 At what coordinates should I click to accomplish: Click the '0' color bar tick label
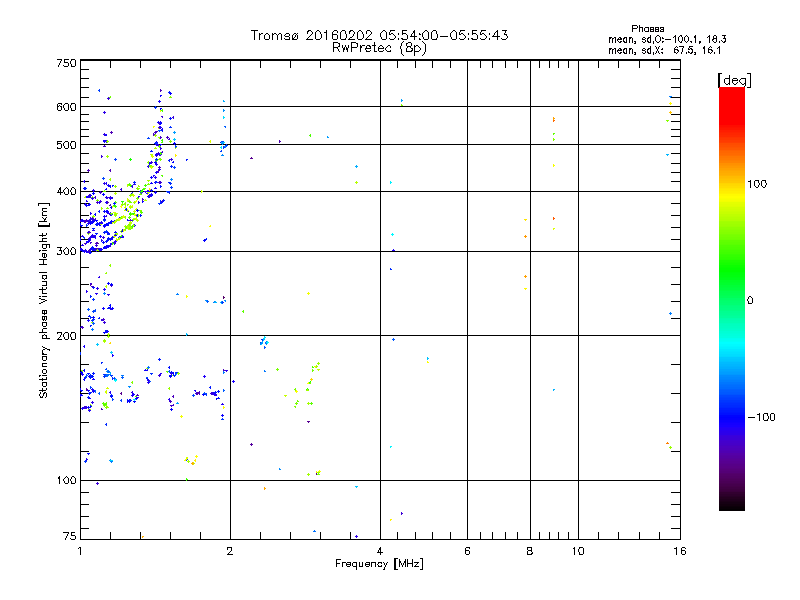pyautogui.click(x=750, y=301)
